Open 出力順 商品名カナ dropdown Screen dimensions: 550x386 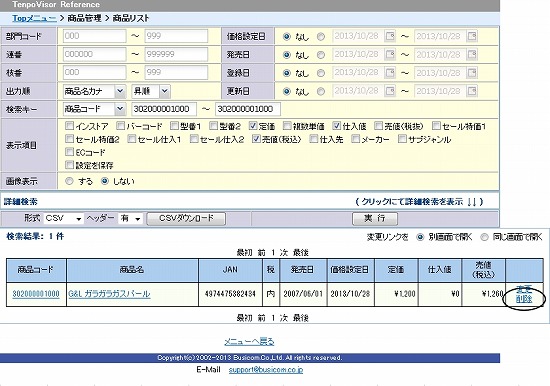click(94, 91)
